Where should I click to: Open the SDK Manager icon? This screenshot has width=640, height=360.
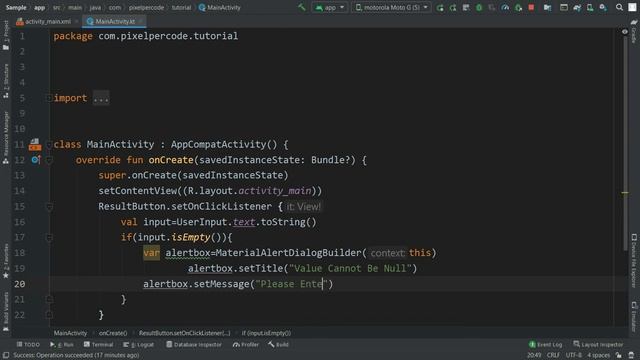click(x=603, y=7)
